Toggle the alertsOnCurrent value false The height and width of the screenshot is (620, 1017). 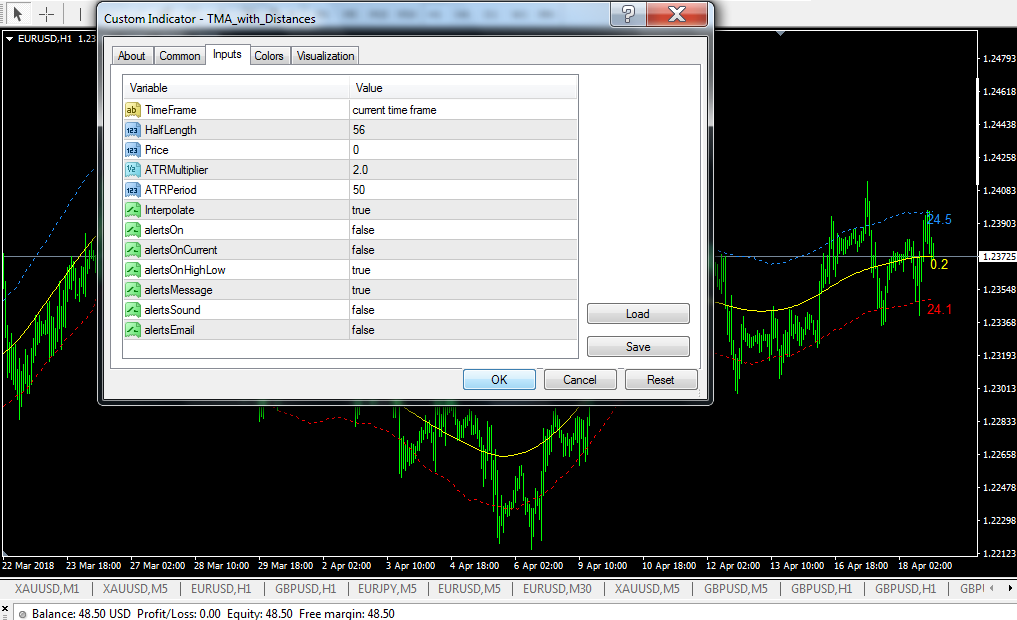463,250
